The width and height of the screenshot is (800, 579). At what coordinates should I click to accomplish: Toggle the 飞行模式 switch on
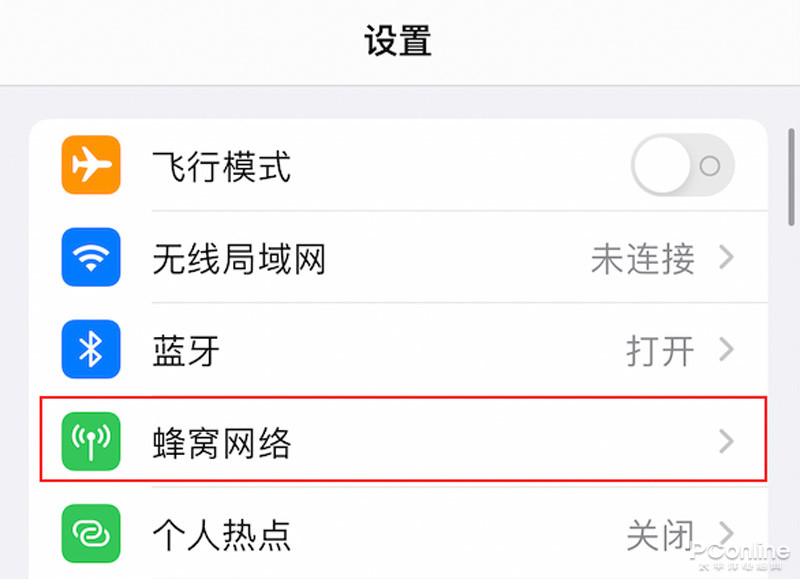tap(683, 166)
